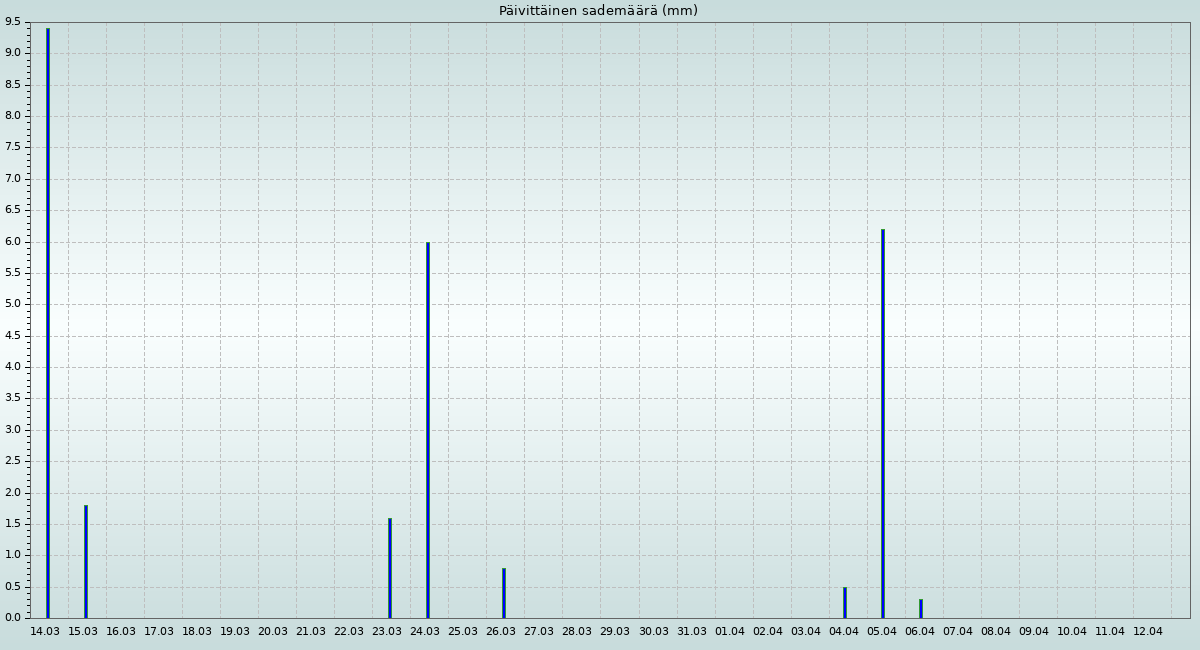The height and width of the screenshot is (650, 1200).
Task: Select the 04.04 rainfall bar
Action: click(x=845, y=602)
